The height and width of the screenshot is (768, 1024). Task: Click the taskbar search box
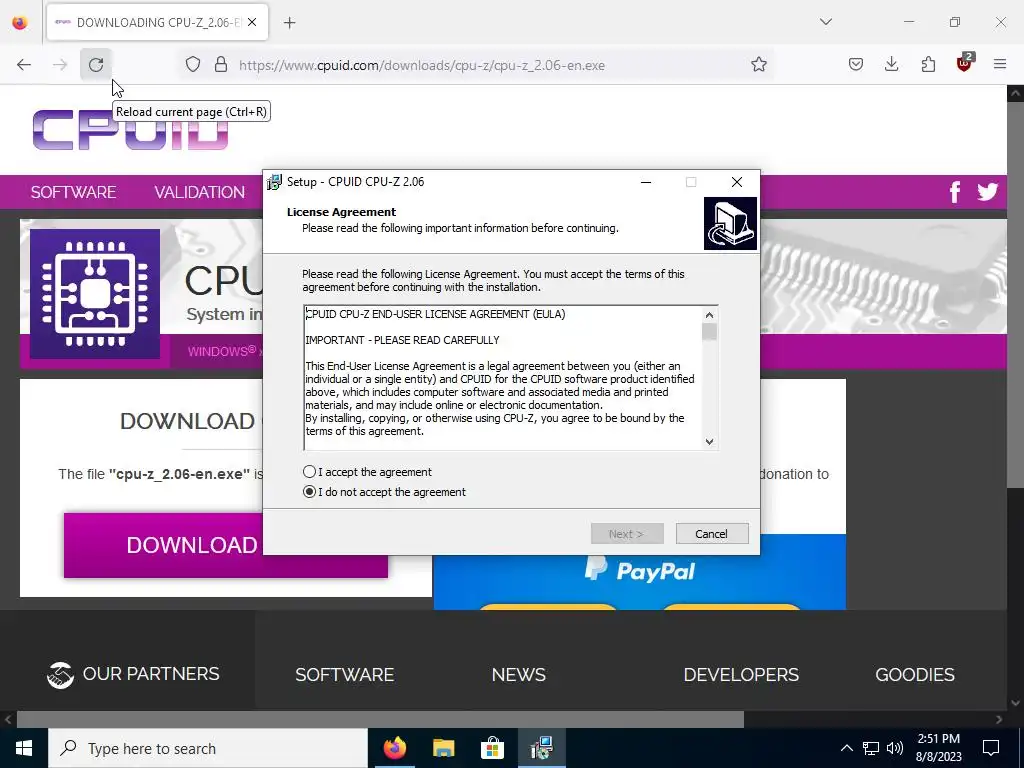click(208, 748)
